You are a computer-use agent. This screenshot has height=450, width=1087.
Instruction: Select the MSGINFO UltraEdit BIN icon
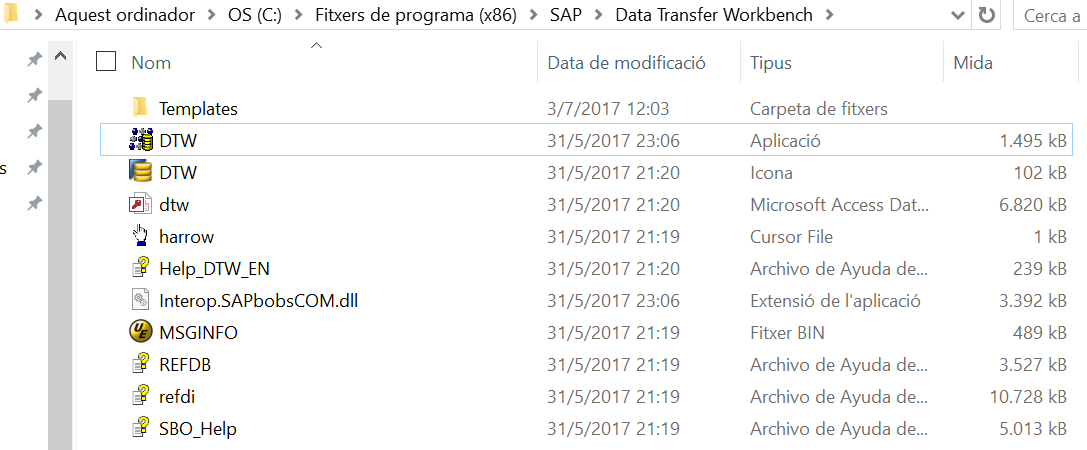pos(141,332)
